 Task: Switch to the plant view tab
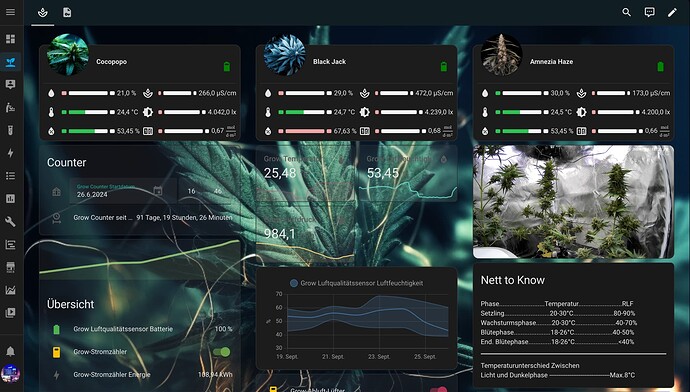coord(43,12)
